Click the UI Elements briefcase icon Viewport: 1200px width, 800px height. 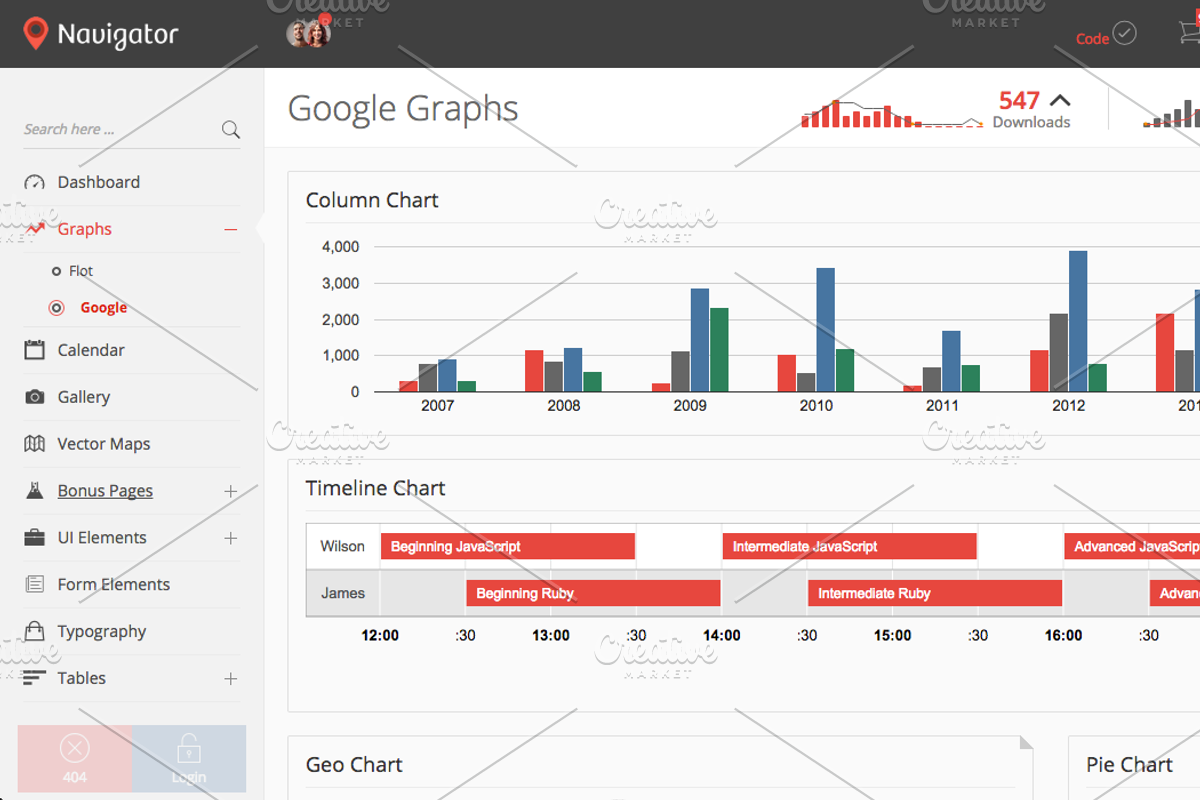35,538
